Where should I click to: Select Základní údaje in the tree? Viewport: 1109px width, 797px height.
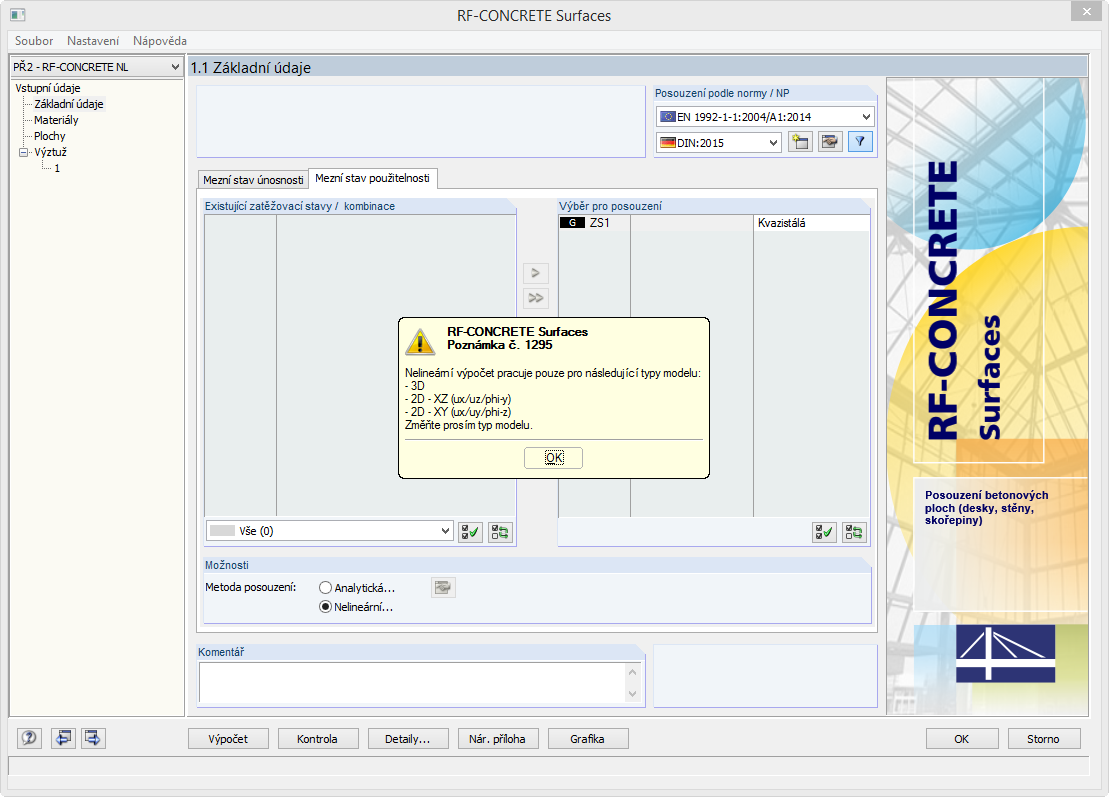pyautogui.click(x=69, y=104)
